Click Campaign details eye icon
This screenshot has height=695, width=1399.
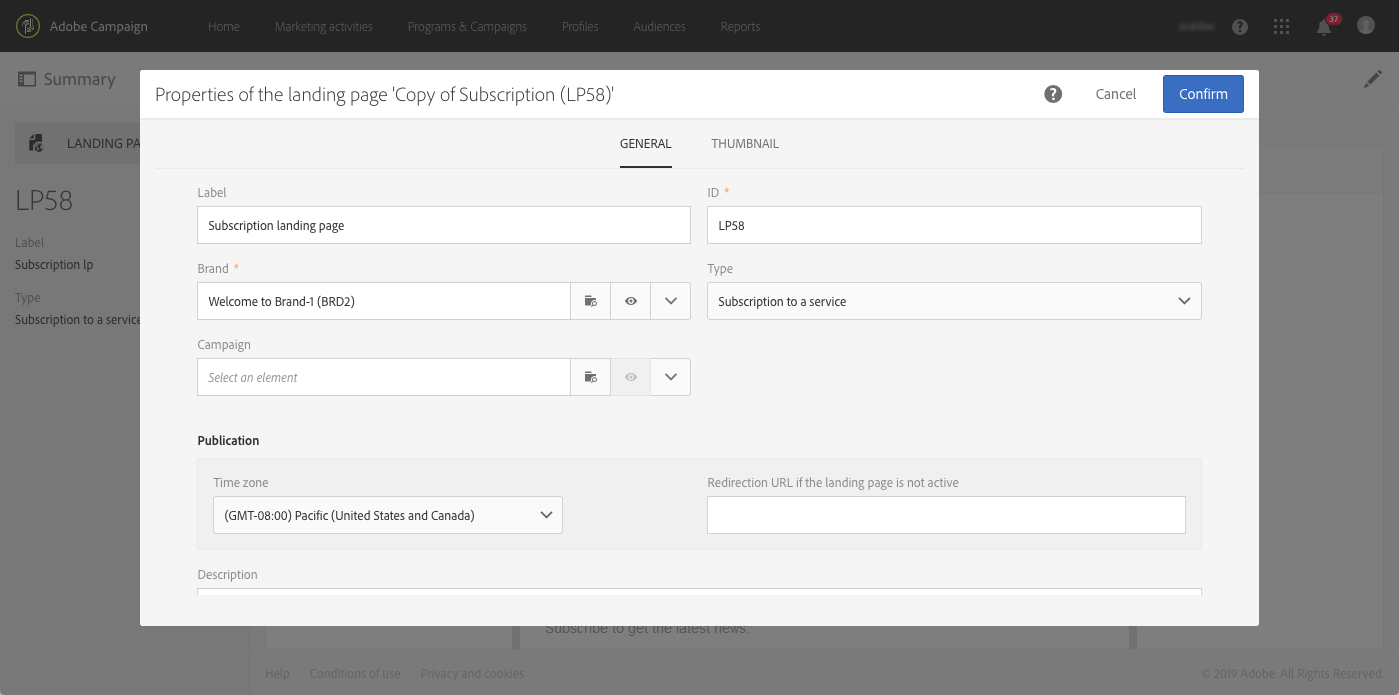click(631, 377)
